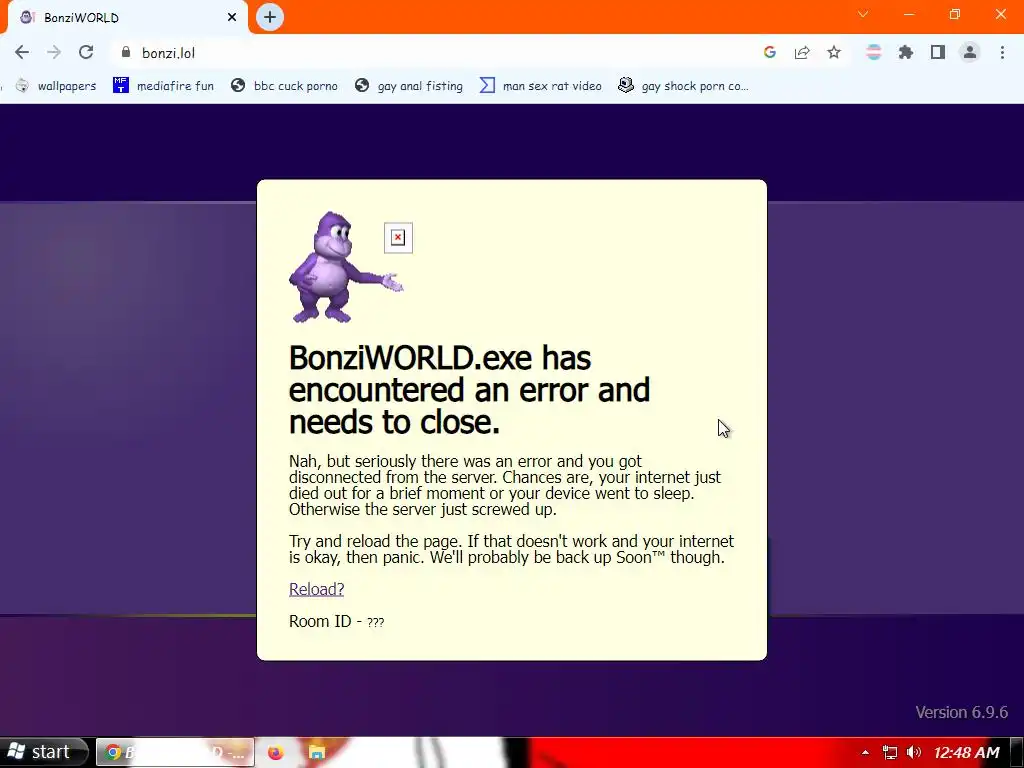Viewport: 1024px width, 768px height.
Task: Open File Explorer folder taskbar icon
Action: (x=317, y=752)
